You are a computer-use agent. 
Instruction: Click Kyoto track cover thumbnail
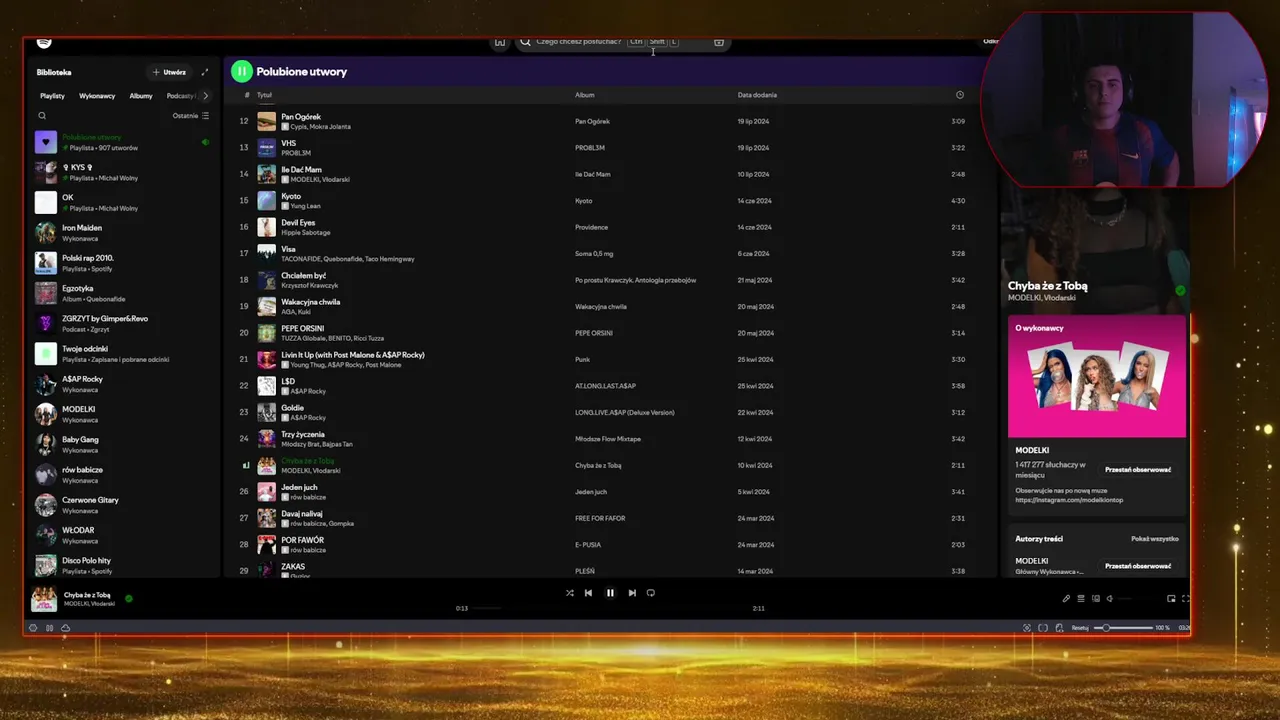266,201
